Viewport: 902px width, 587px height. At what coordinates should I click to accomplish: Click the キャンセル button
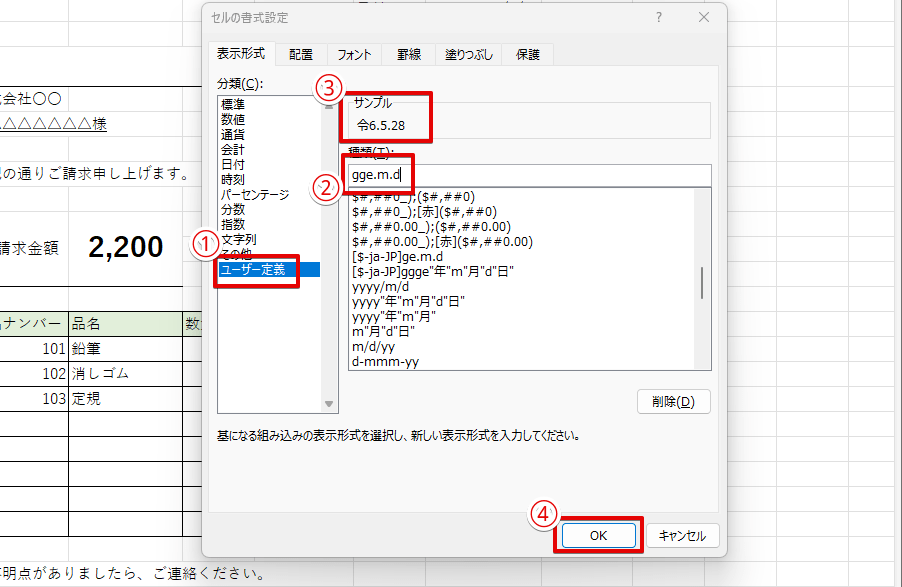pyautogui.click(x=682, y=536)
